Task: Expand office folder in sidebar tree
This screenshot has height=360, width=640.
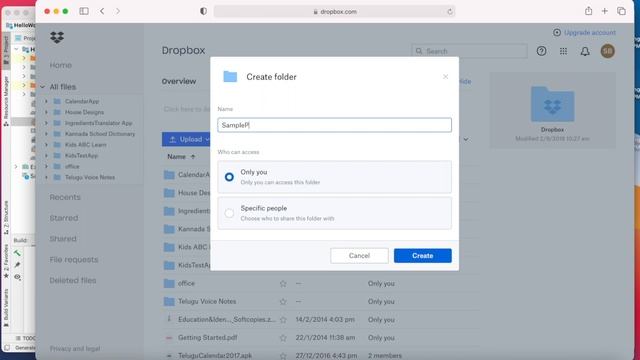Action: (46, 167)
